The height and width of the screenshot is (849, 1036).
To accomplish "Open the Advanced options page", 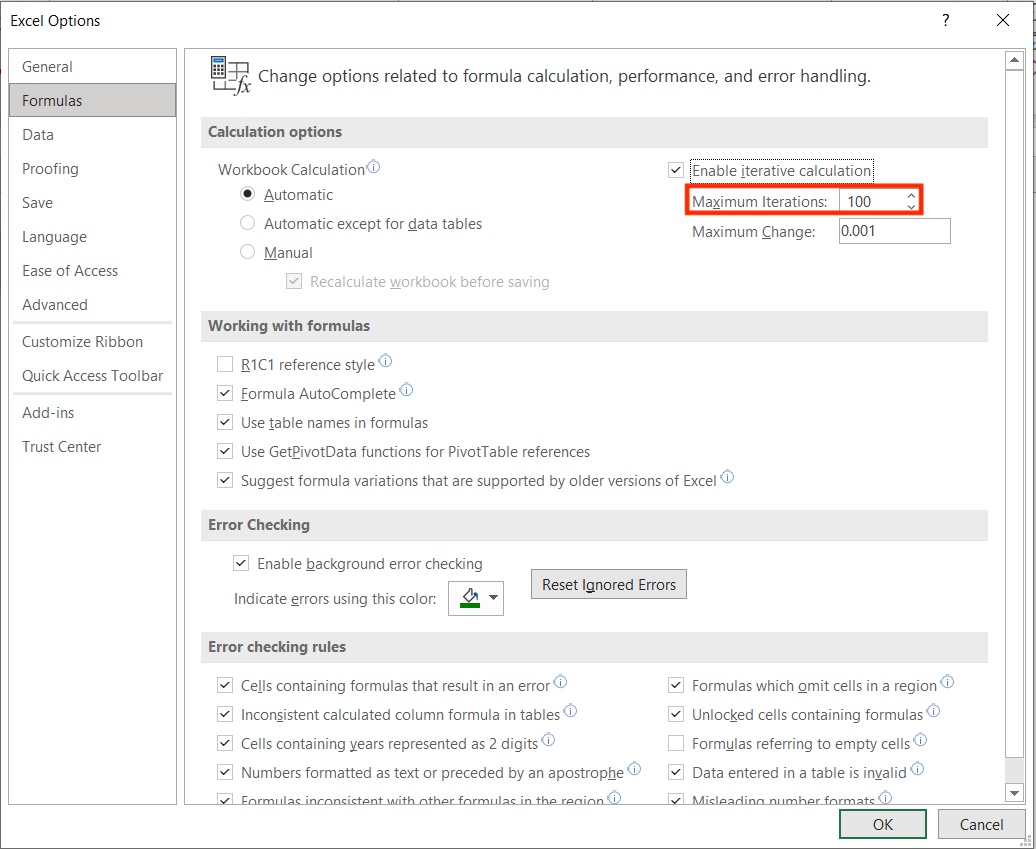I will 54,304.
